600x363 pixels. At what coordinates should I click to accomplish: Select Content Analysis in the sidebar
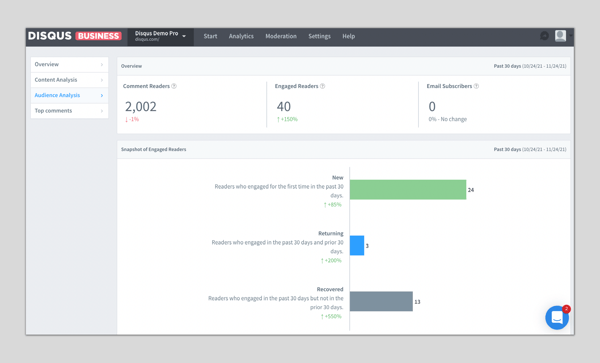(x=69, y=80)
